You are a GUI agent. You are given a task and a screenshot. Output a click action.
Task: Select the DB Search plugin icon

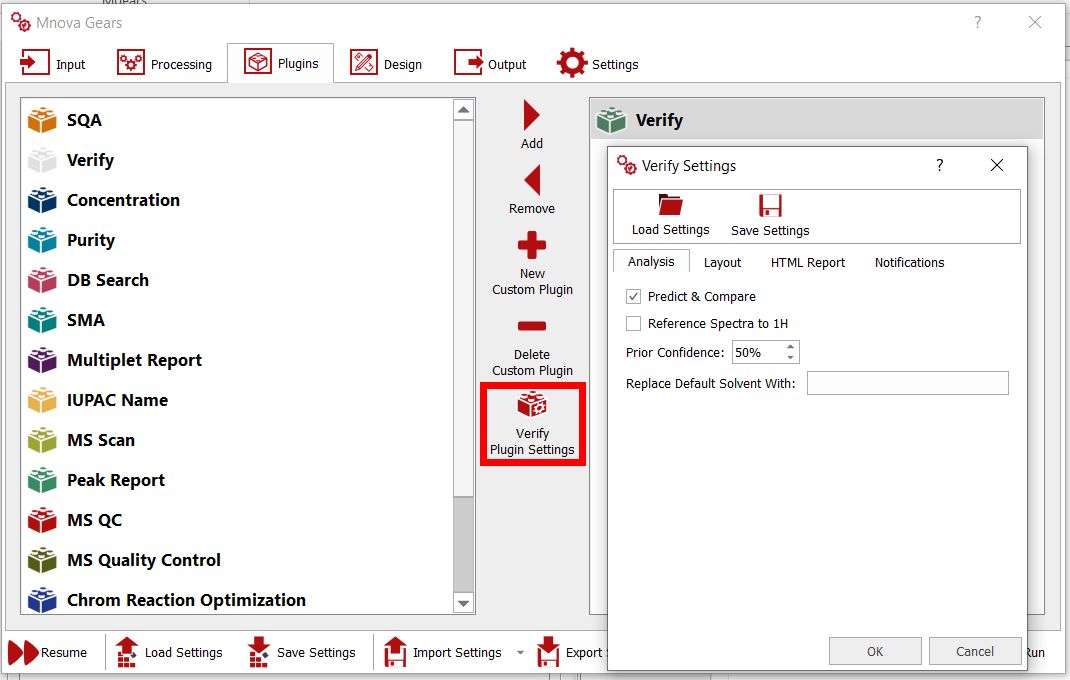click(42, 280)
